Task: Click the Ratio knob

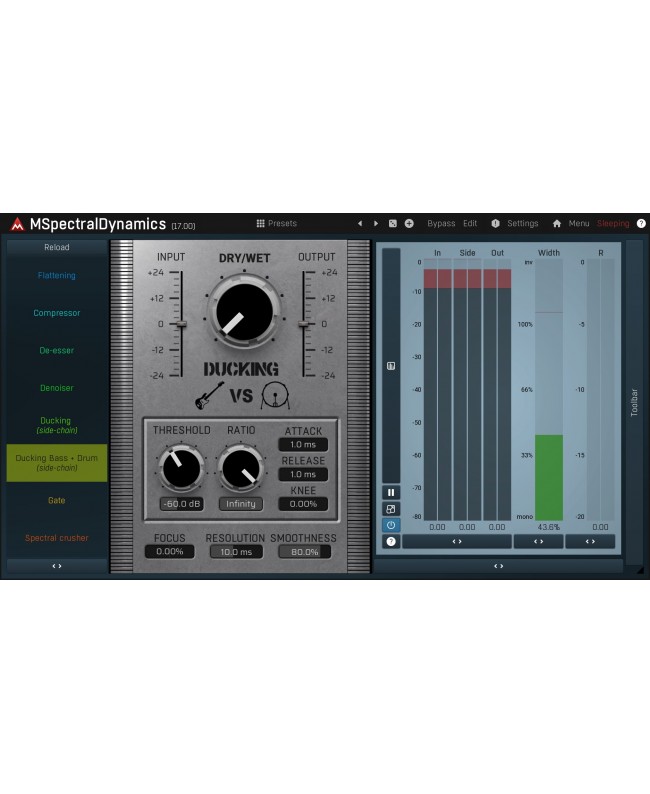Action: pyautogui.click(x=241, y=468)
